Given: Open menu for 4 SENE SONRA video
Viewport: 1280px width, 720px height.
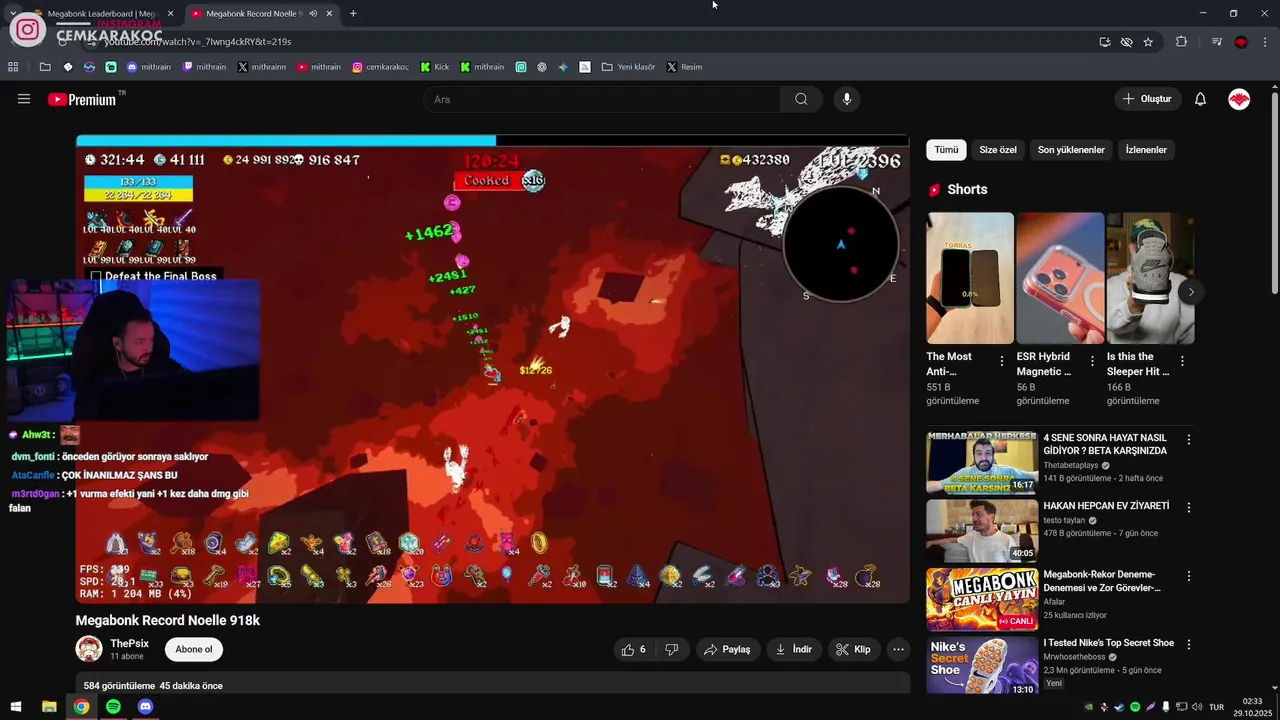Looking at the screenshot, I should [1189, 440].
